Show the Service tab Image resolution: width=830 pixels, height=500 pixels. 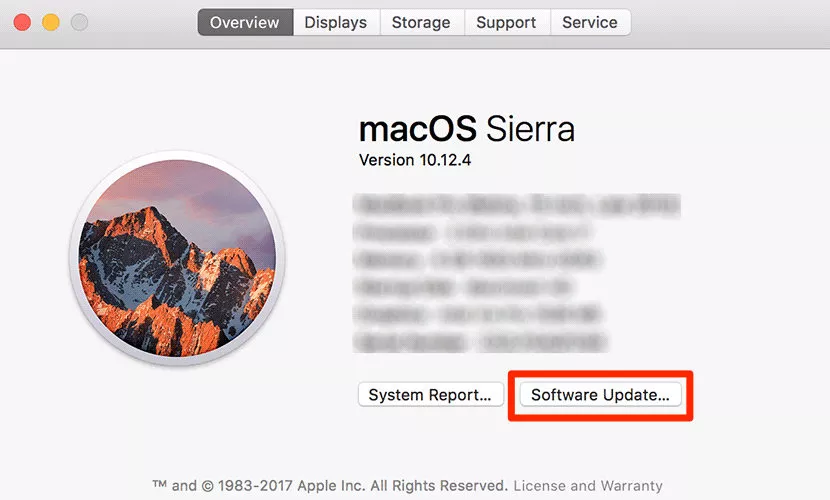click(x=590, y=22)
